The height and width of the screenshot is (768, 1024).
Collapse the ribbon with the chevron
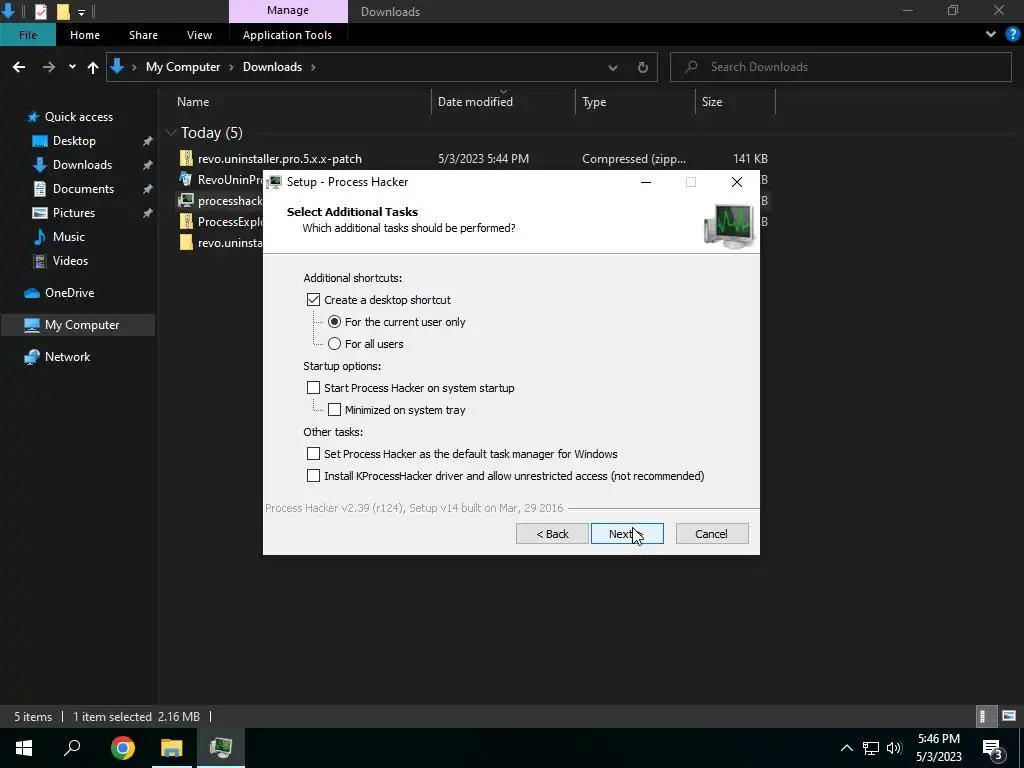point(991,35)
